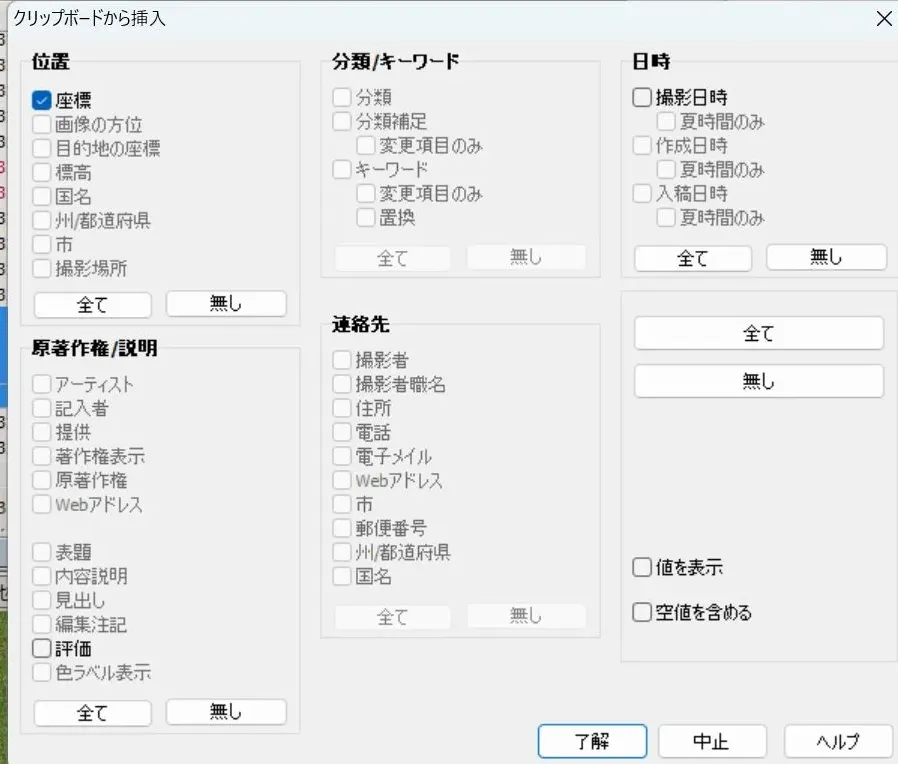Tick the アーティスト checkbox
Image resolution: width=898 pixels, height=764 pixels.
pyautogui.click(x=42, y=384)
